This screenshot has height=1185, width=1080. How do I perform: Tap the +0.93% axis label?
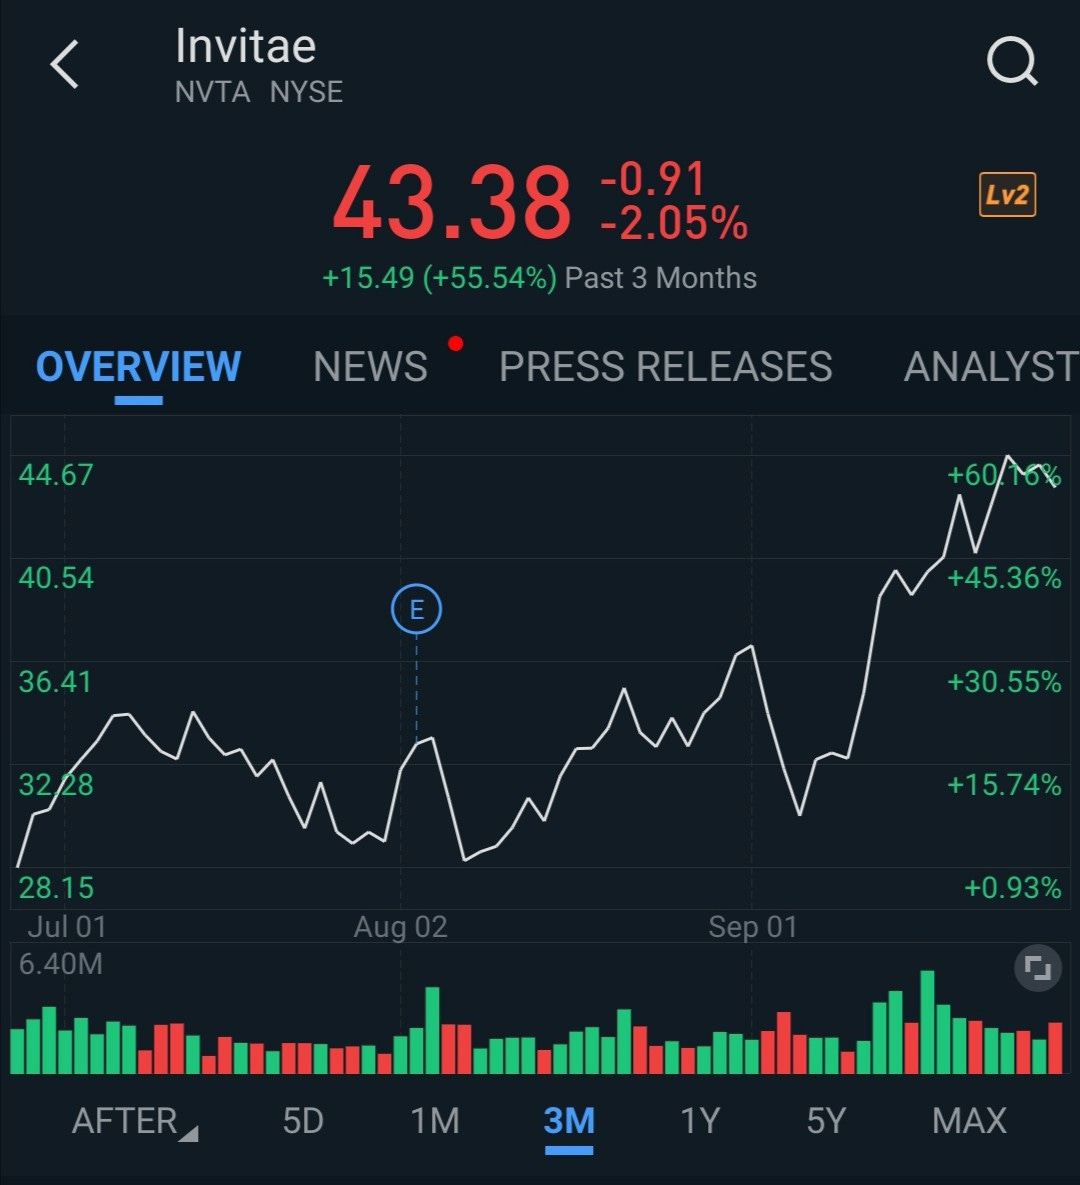1013,888
